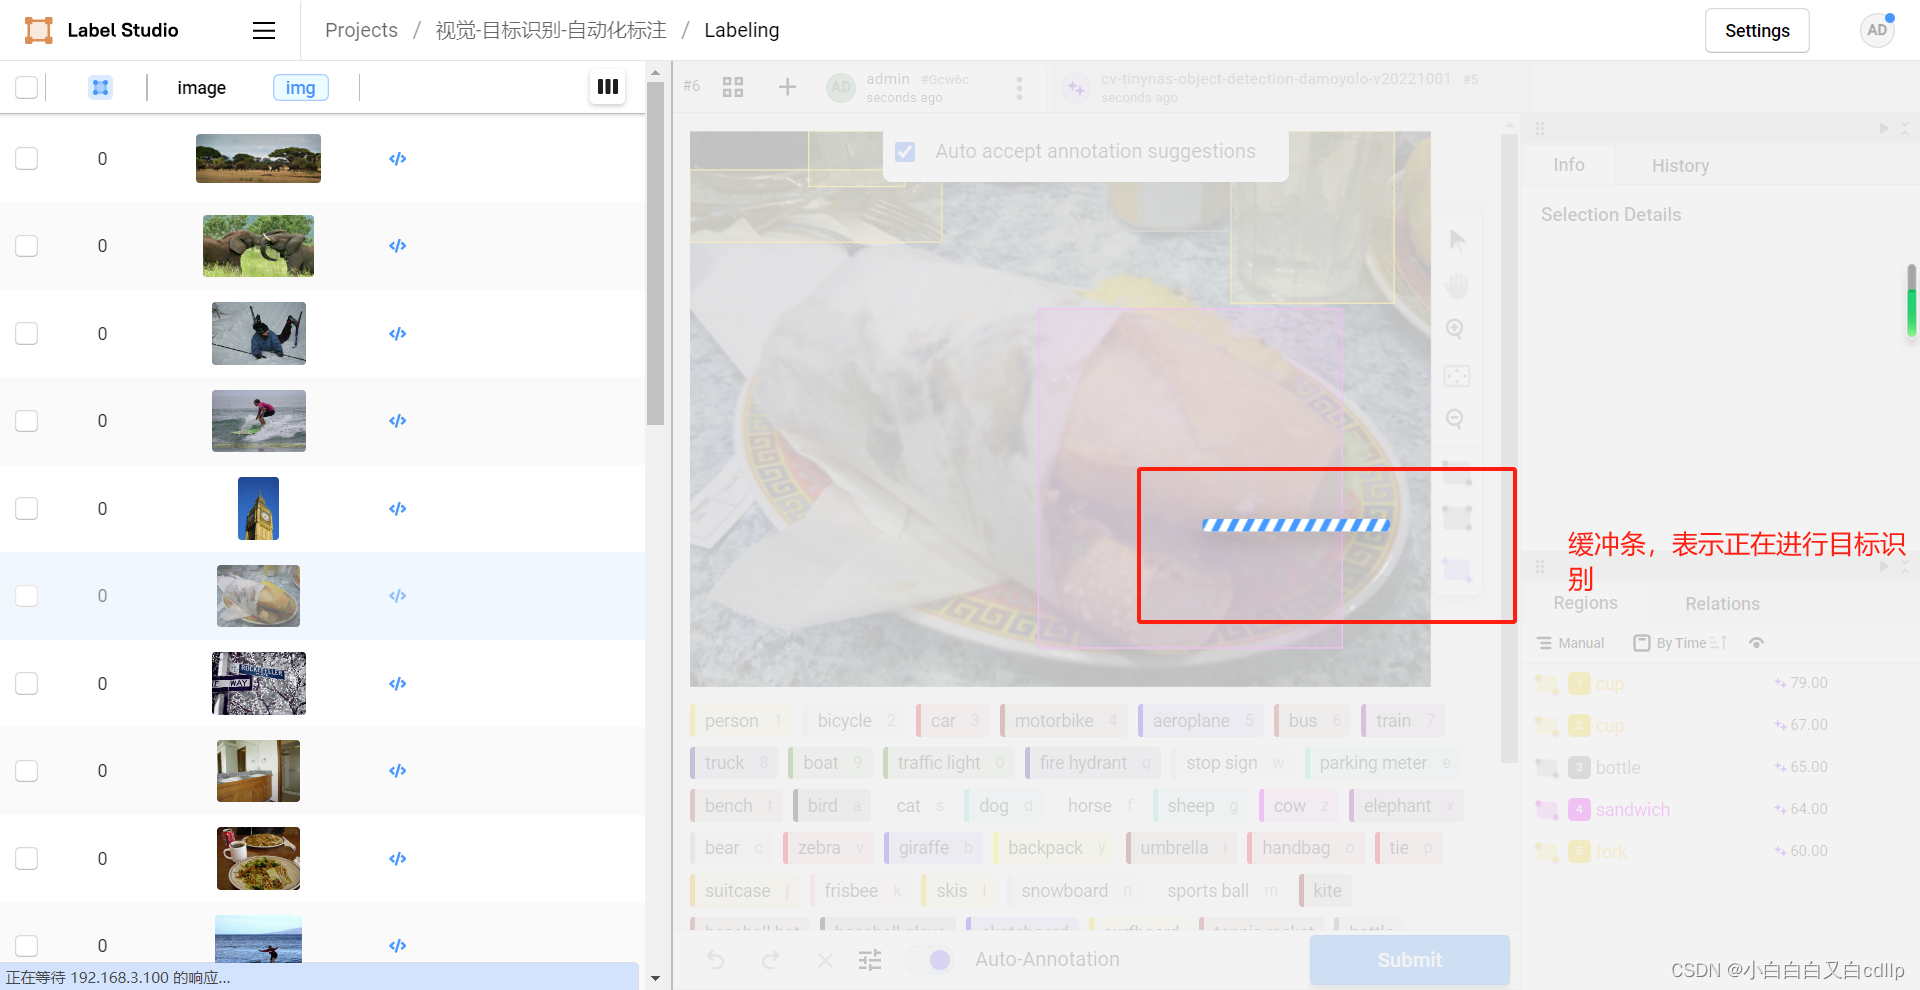Viewport: 1920px width, 990px height.
Task: Open the hamburger navigation menu
Action: tap(264, 31)
